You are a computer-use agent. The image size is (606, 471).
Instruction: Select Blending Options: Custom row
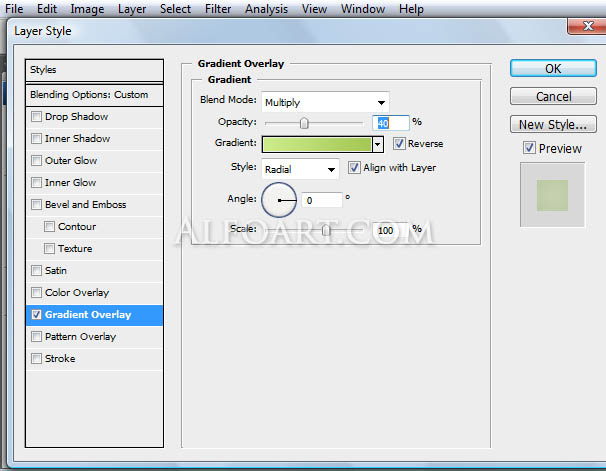(x=94, y=95)
